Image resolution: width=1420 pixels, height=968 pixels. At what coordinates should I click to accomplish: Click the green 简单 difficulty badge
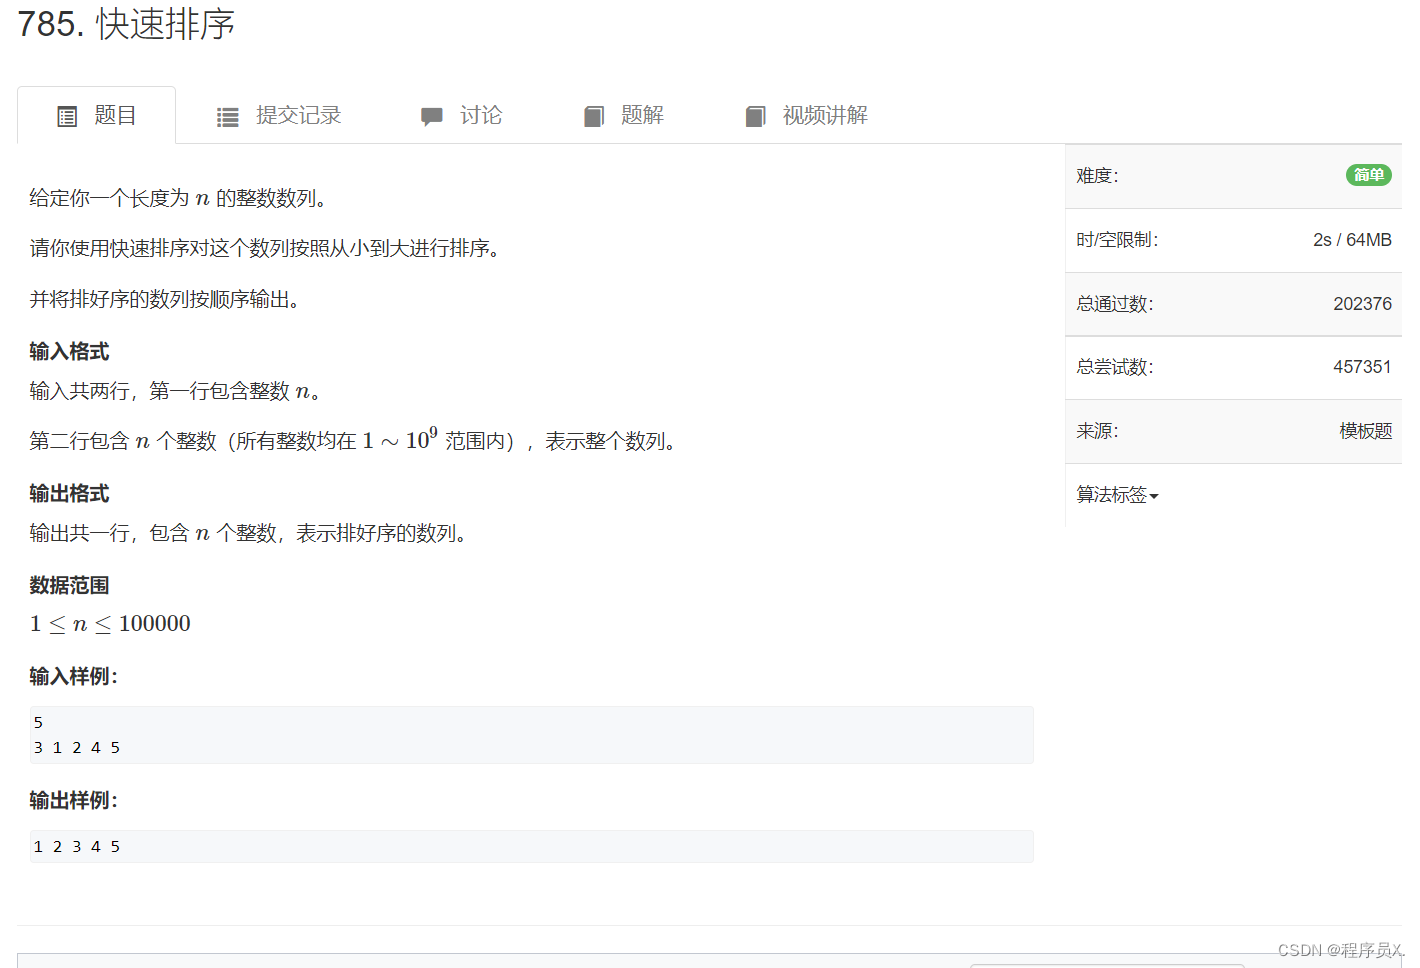coord(1368,175)
